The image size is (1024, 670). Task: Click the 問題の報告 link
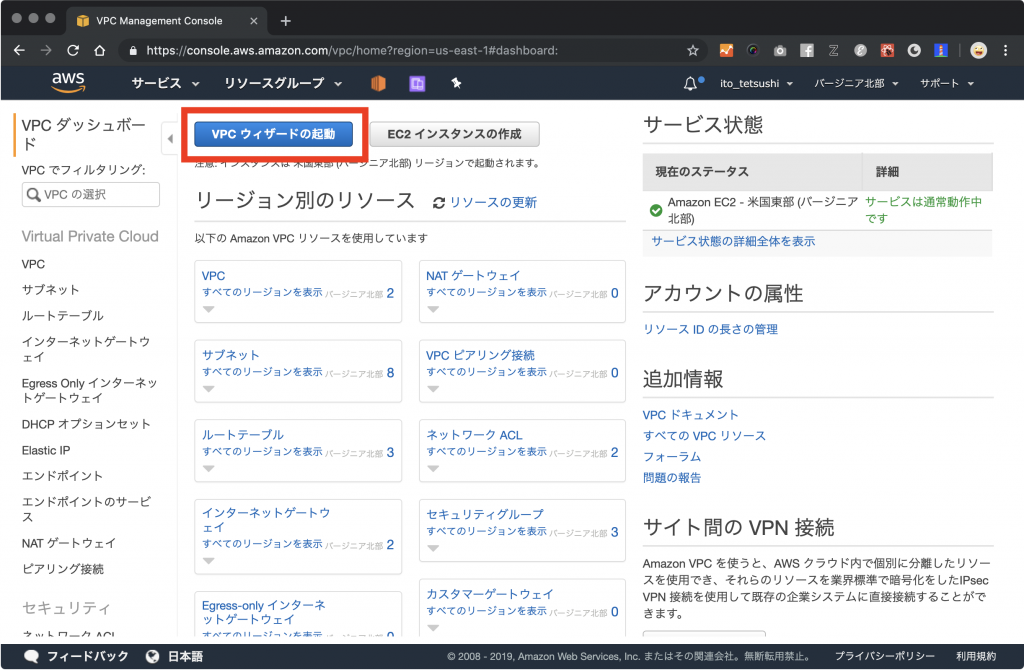[672, 477]
